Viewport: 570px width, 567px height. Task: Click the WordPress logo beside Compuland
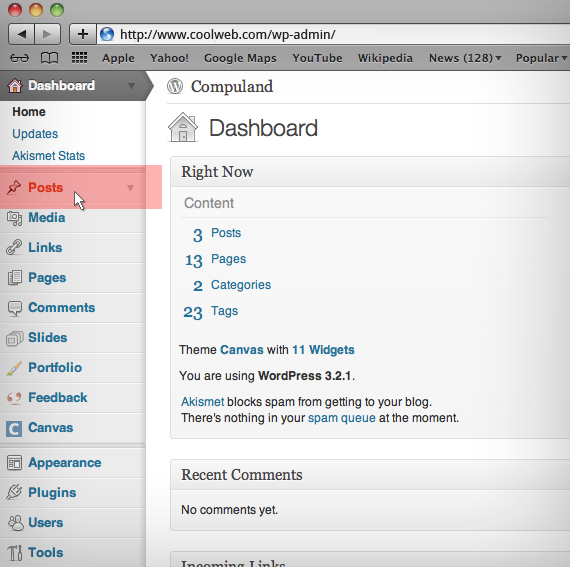[175, 87]
